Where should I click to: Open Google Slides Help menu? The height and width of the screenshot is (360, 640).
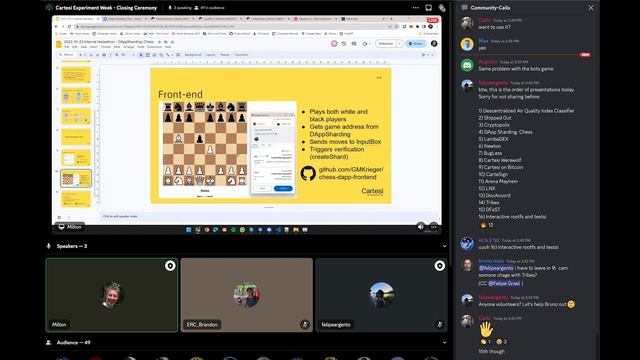[x=168, y=47]
